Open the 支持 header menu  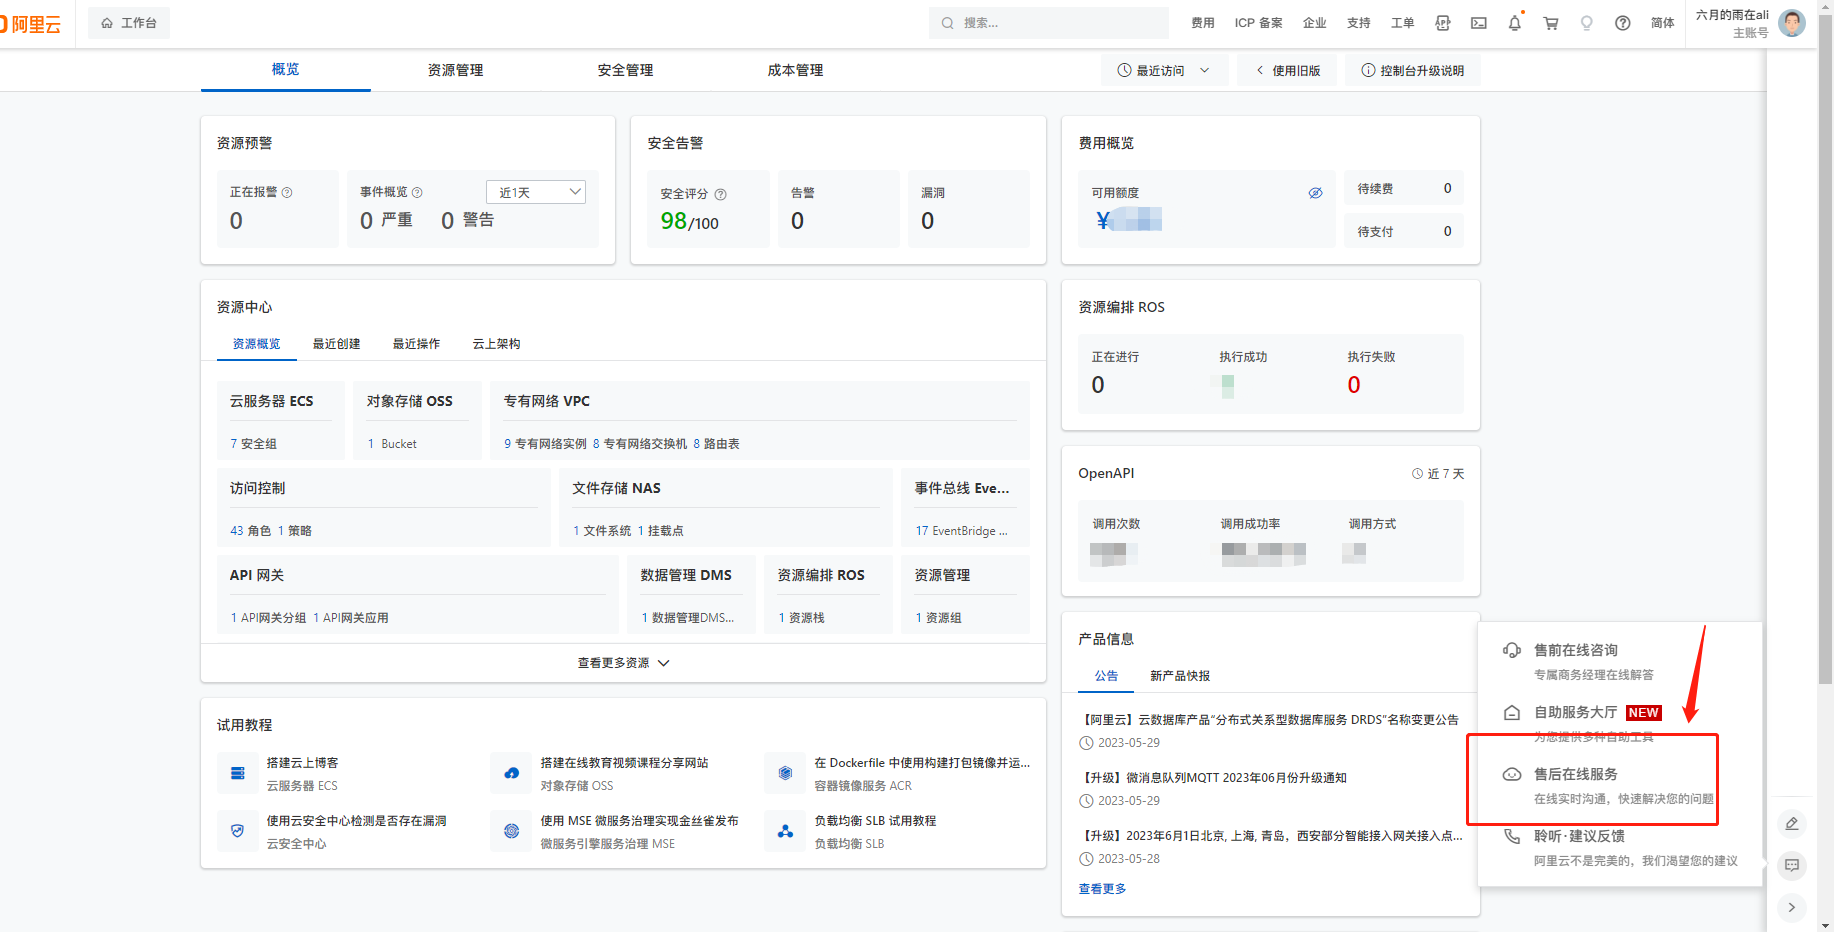click(1359, 23)
